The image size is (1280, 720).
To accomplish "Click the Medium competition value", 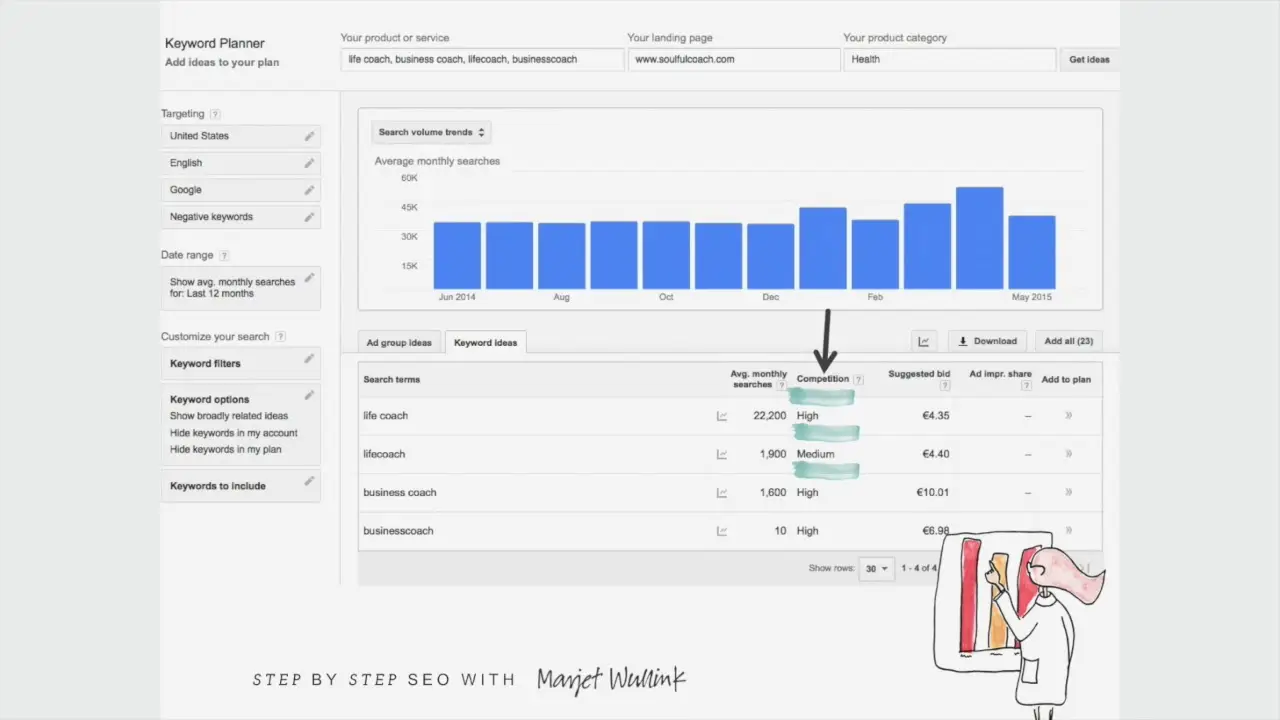I will [816, 454].
